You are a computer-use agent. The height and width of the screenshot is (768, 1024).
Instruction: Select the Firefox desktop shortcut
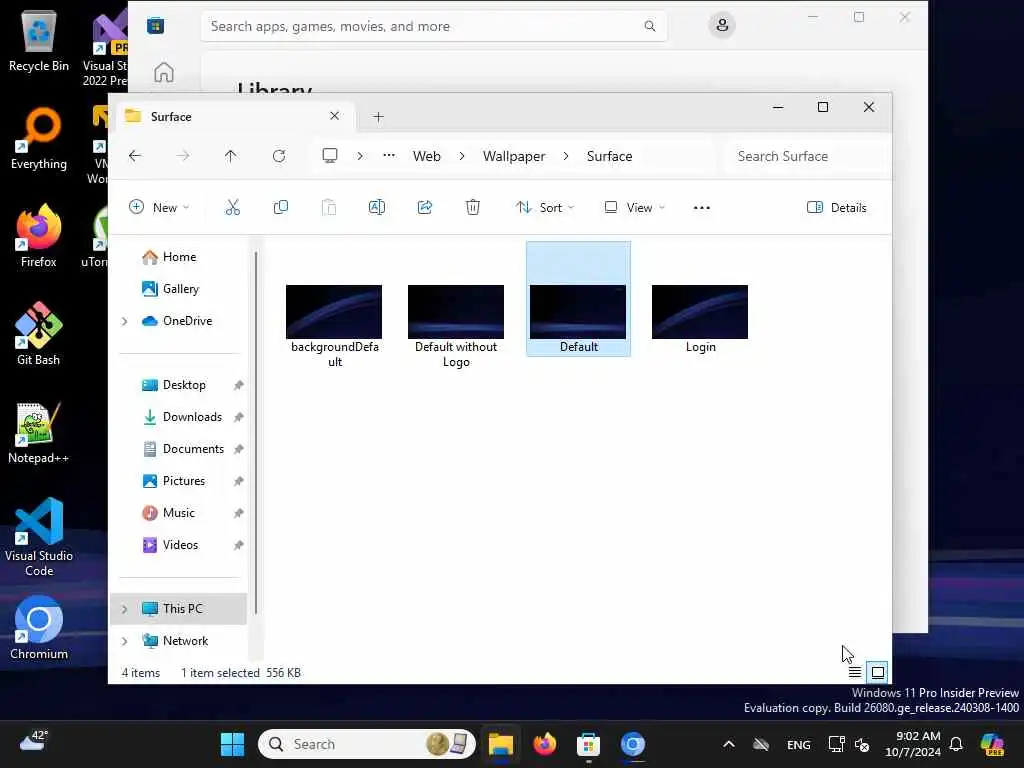39,236
